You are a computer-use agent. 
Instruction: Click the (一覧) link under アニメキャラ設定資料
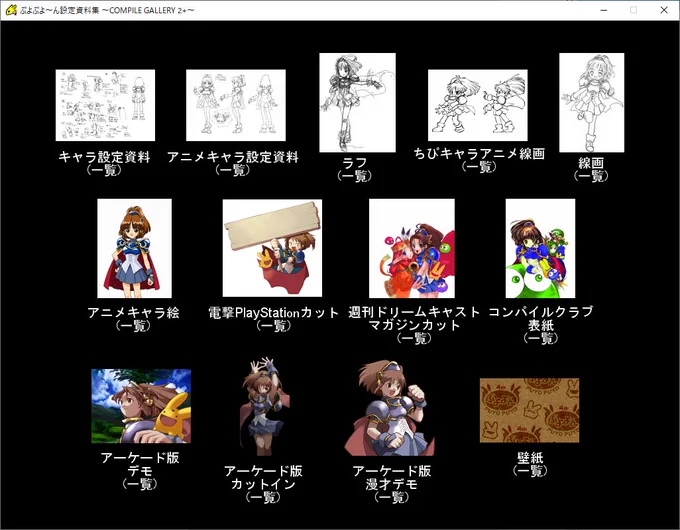[x=233, y=170]
